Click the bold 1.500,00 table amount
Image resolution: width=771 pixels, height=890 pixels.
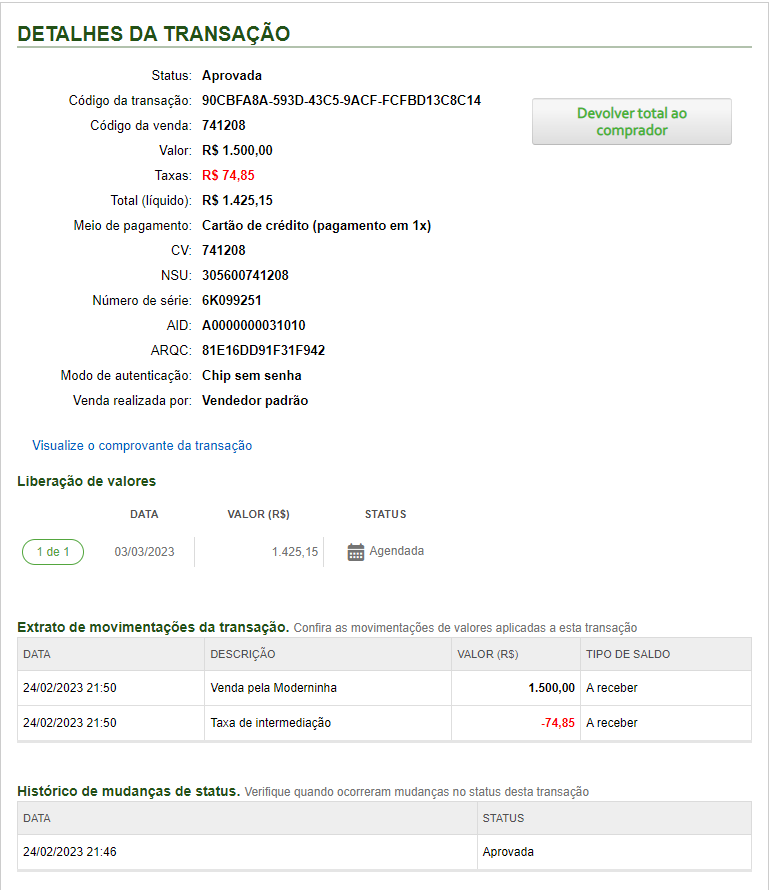pyautogui.click(x=551, y=688)
